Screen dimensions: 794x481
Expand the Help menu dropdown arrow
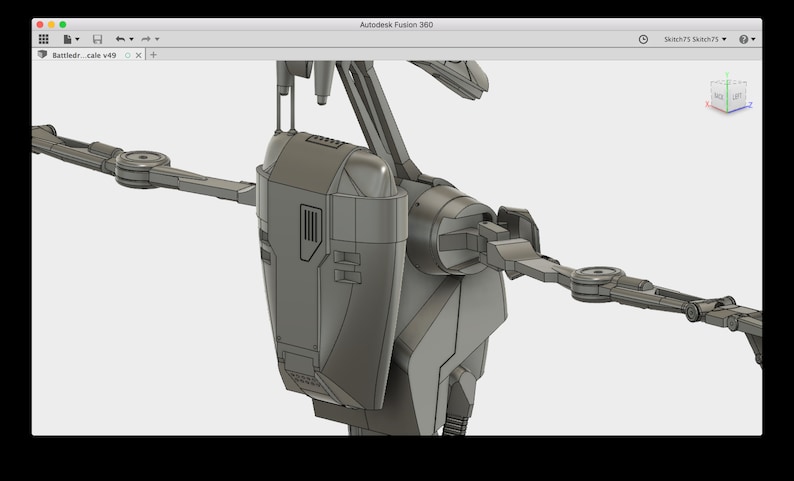(x=753, y=39)
